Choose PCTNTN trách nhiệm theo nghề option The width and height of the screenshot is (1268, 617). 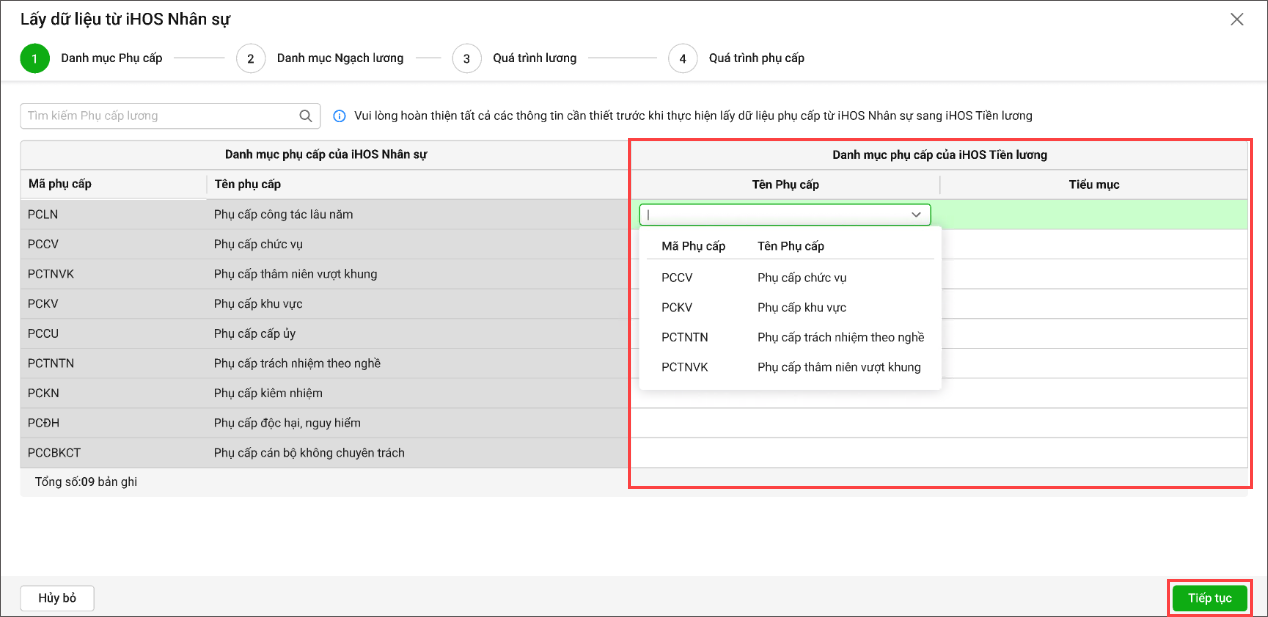coord(790,338)
